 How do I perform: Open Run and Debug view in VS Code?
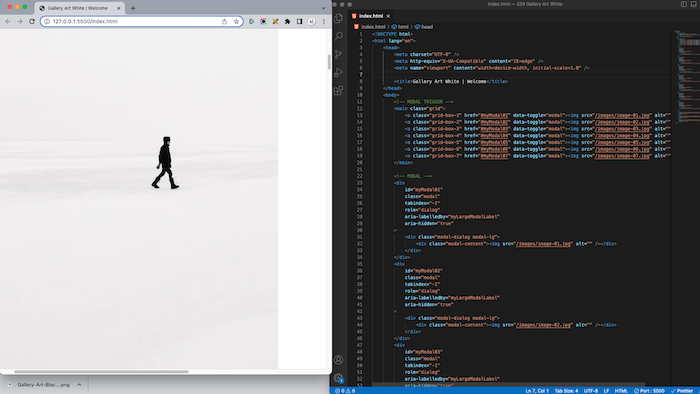tap(338, 72)
